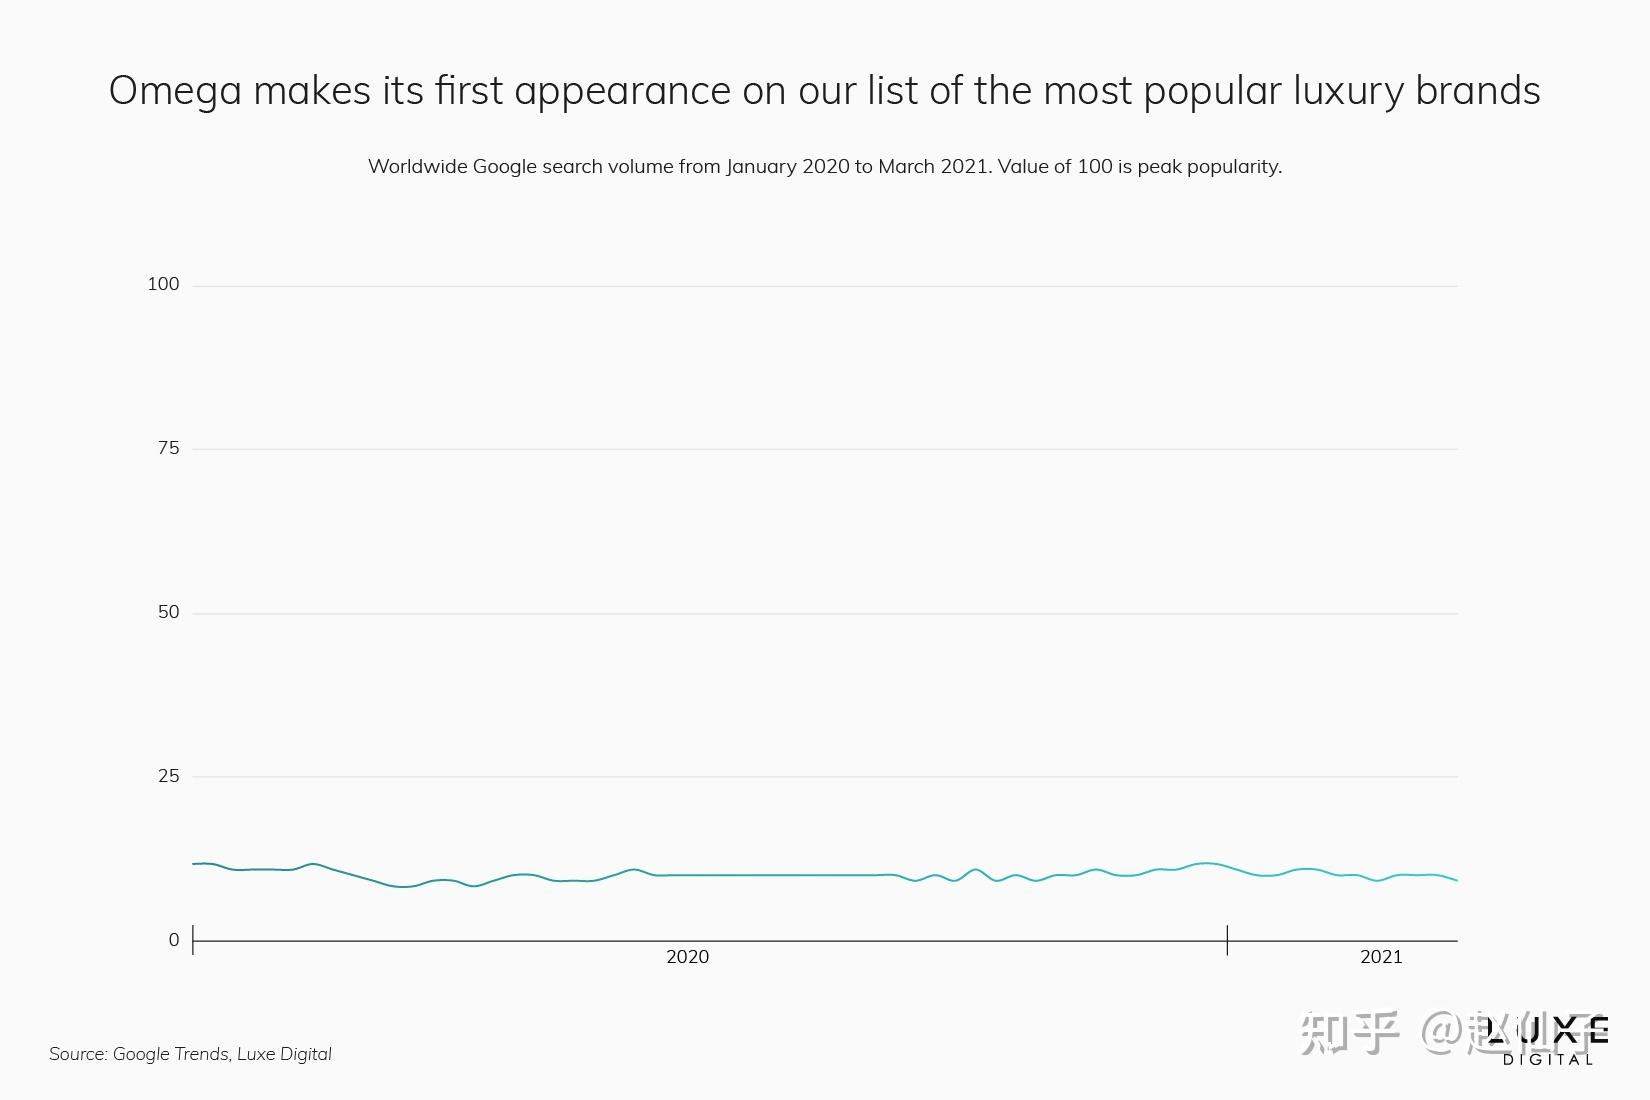Image resolution: width=1650 pixels, height=1100 pixels.
Task: Click the 2020 x-axis label
Action: (687, 958)
